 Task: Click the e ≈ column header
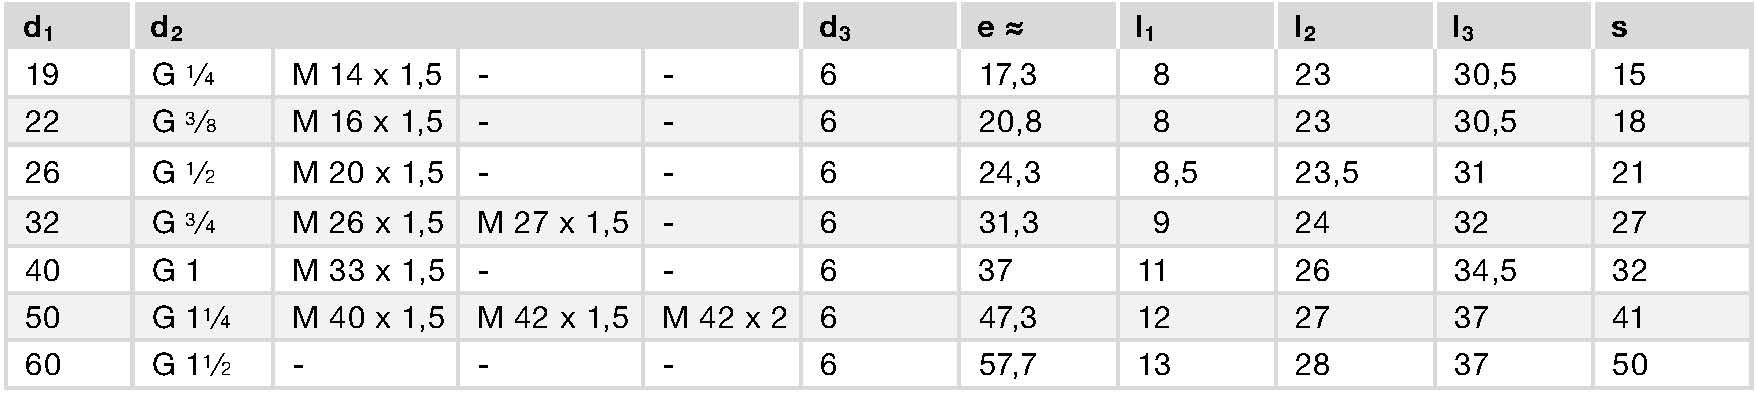(1038, 27)
